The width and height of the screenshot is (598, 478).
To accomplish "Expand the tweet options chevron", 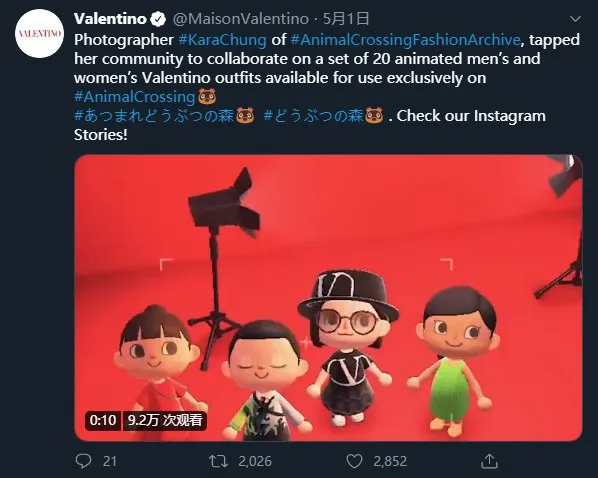I will (x=575, y=19).
